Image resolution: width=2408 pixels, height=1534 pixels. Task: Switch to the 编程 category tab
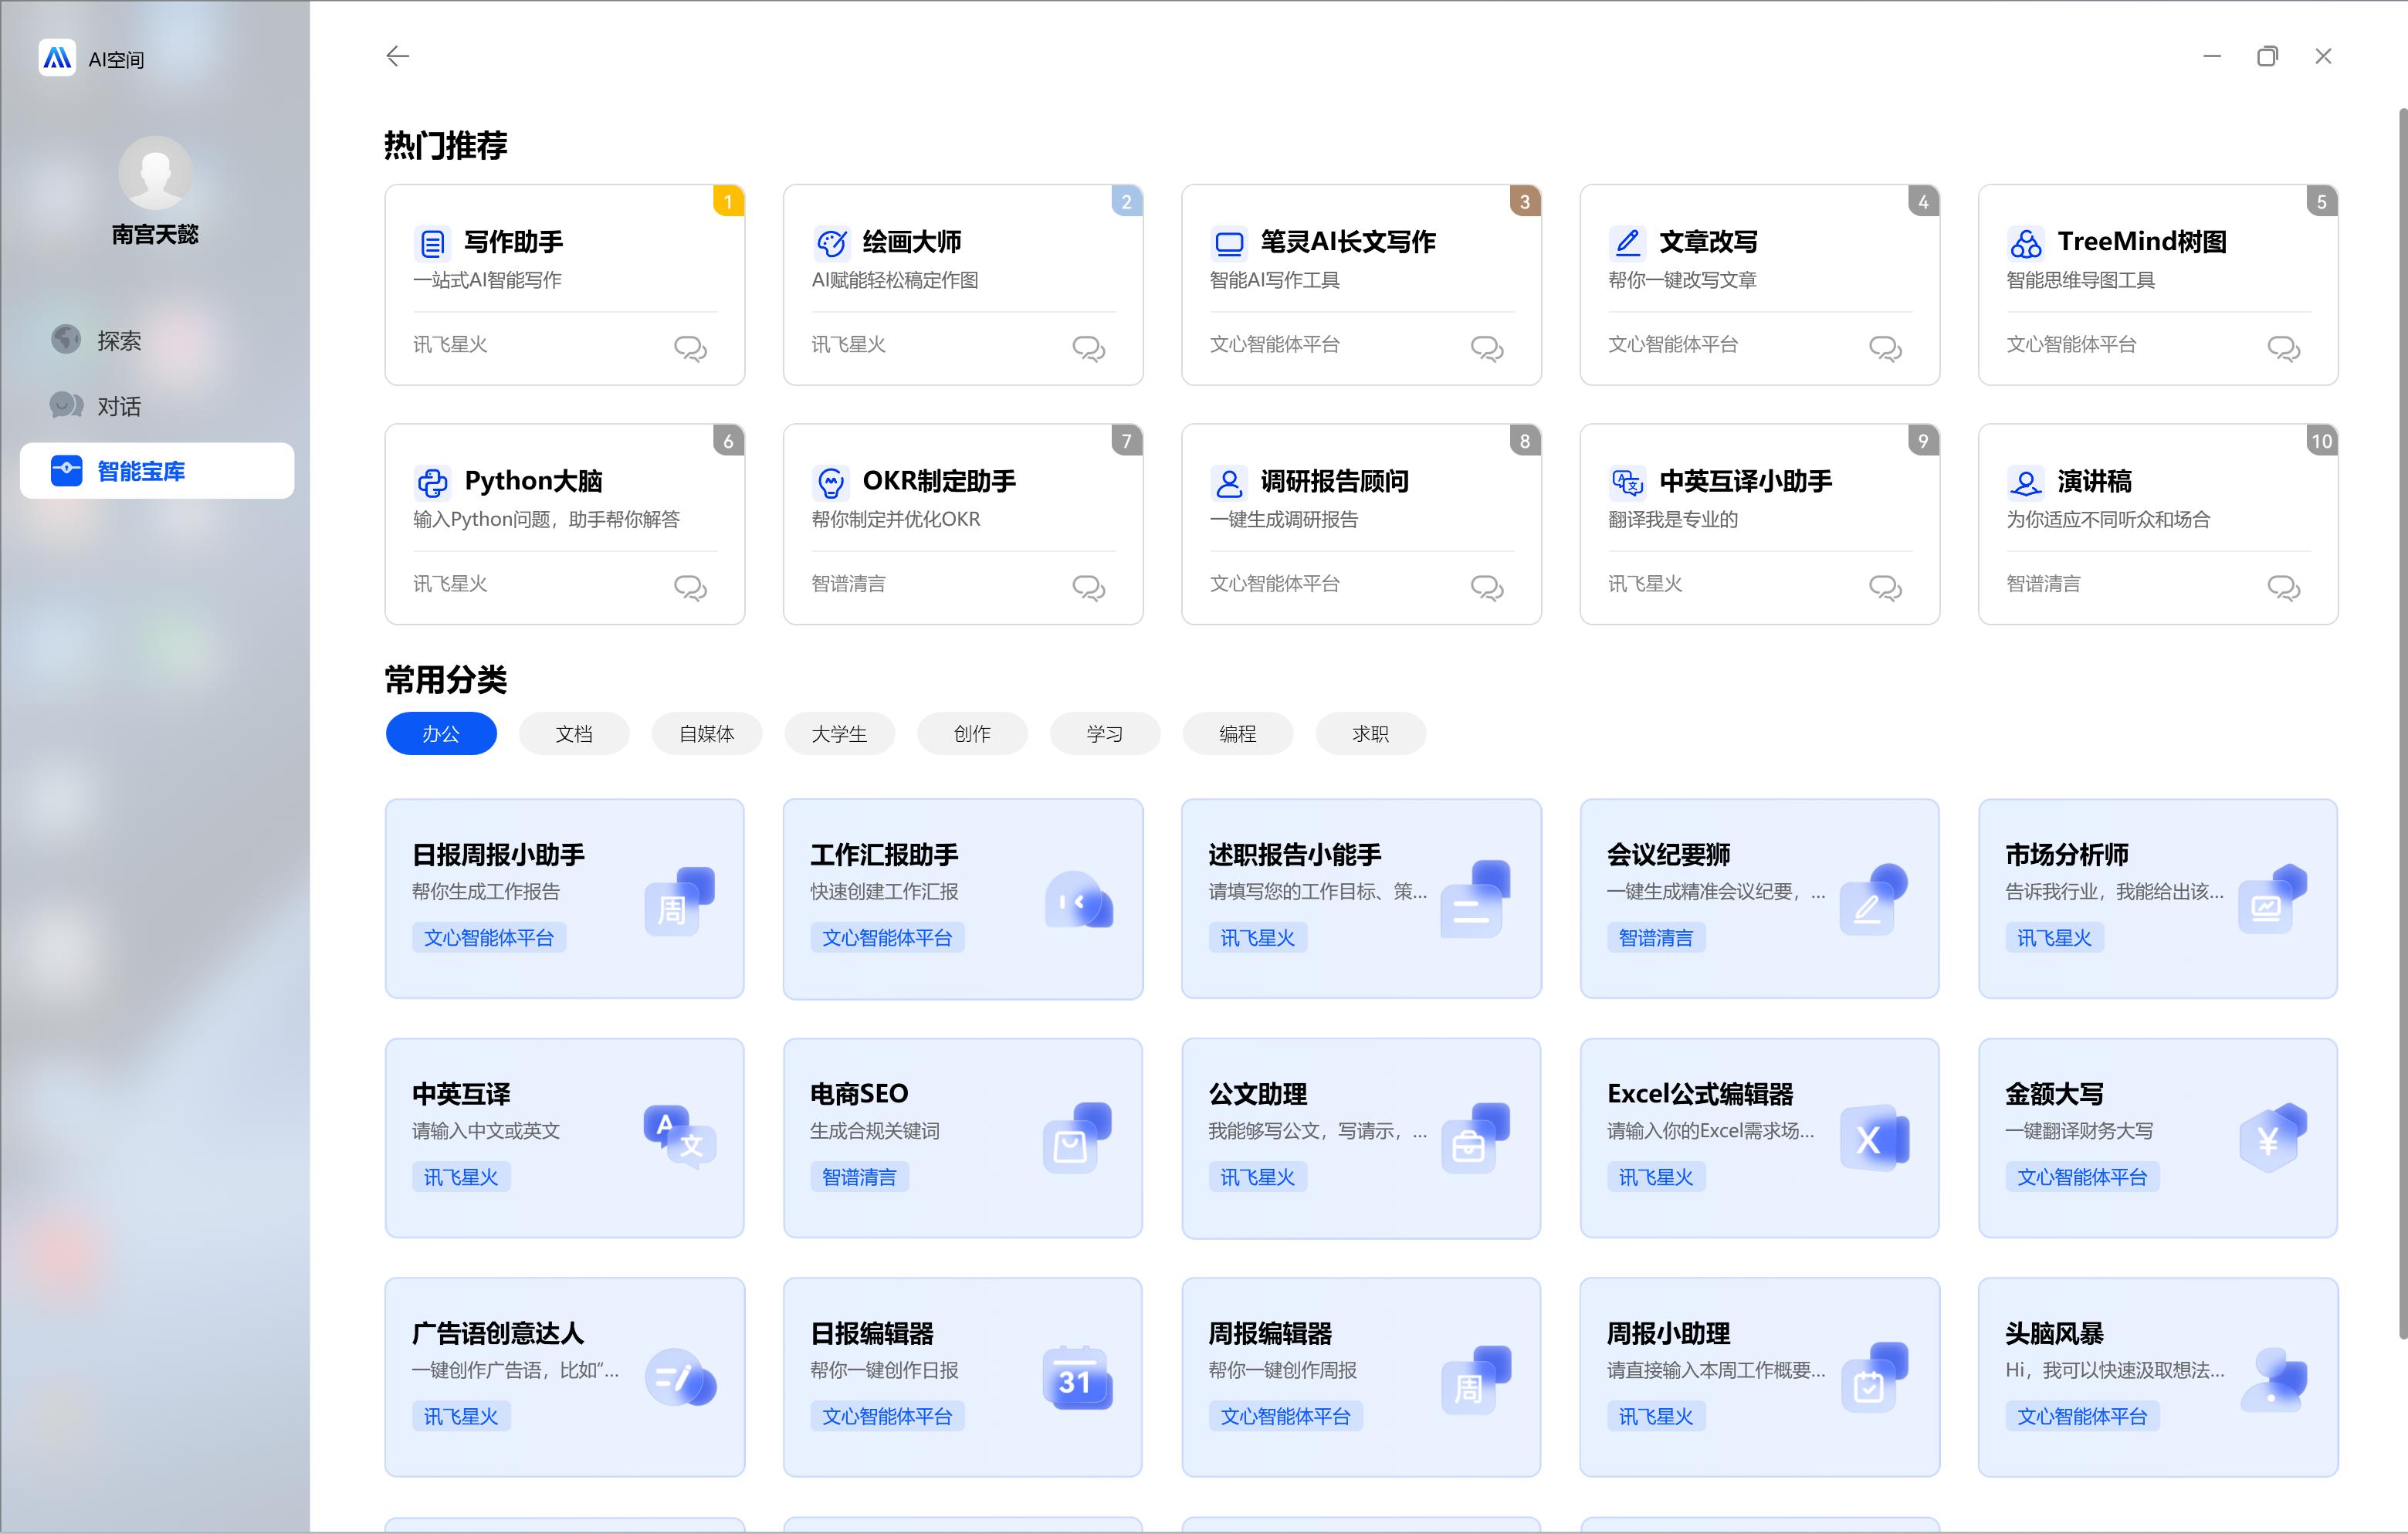pyautogui.click(x=1238, y=733)
